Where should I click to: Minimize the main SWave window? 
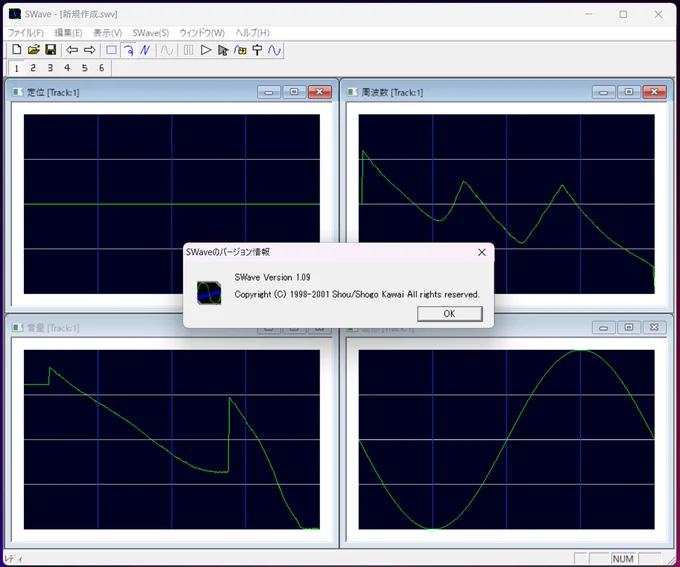coord(588,14)
